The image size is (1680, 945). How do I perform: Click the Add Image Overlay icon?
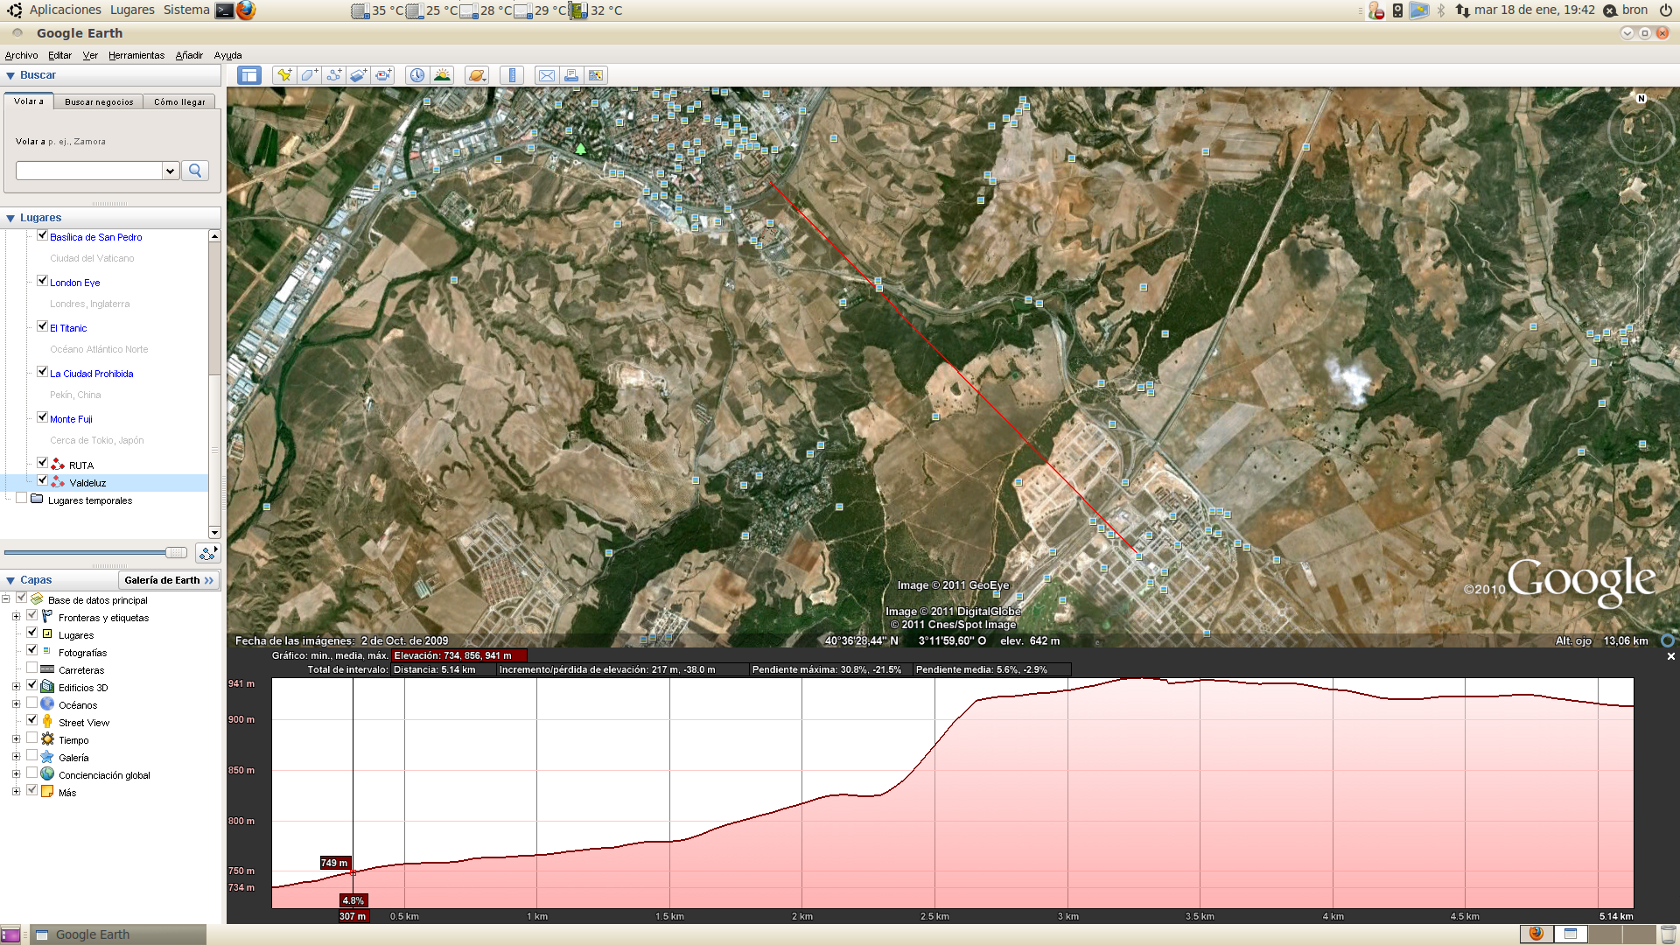coord(358,75)
